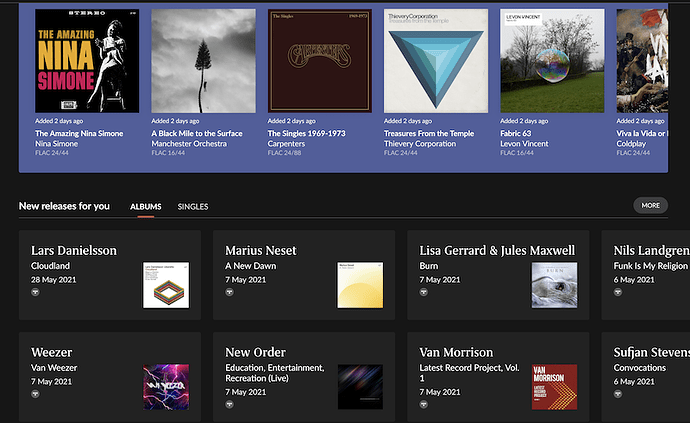Screen dimensions: 690x423
Task: Open New Order artist name
Action: pyautogui.click(x=255, y=352)
